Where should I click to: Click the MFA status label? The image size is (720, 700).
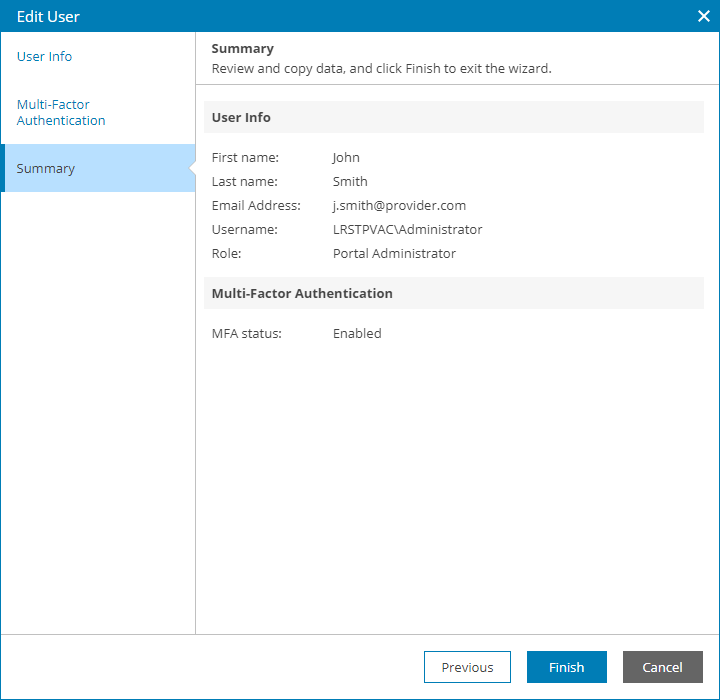coord(247,334)
